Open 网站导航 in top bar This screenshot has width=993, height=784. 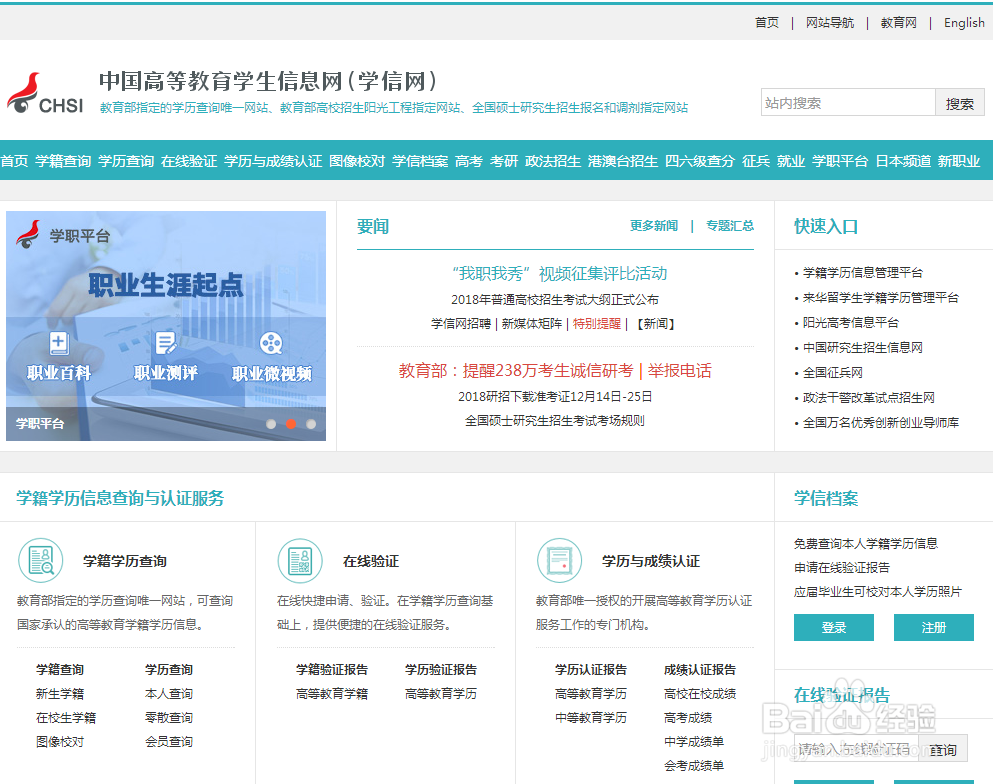830,23
